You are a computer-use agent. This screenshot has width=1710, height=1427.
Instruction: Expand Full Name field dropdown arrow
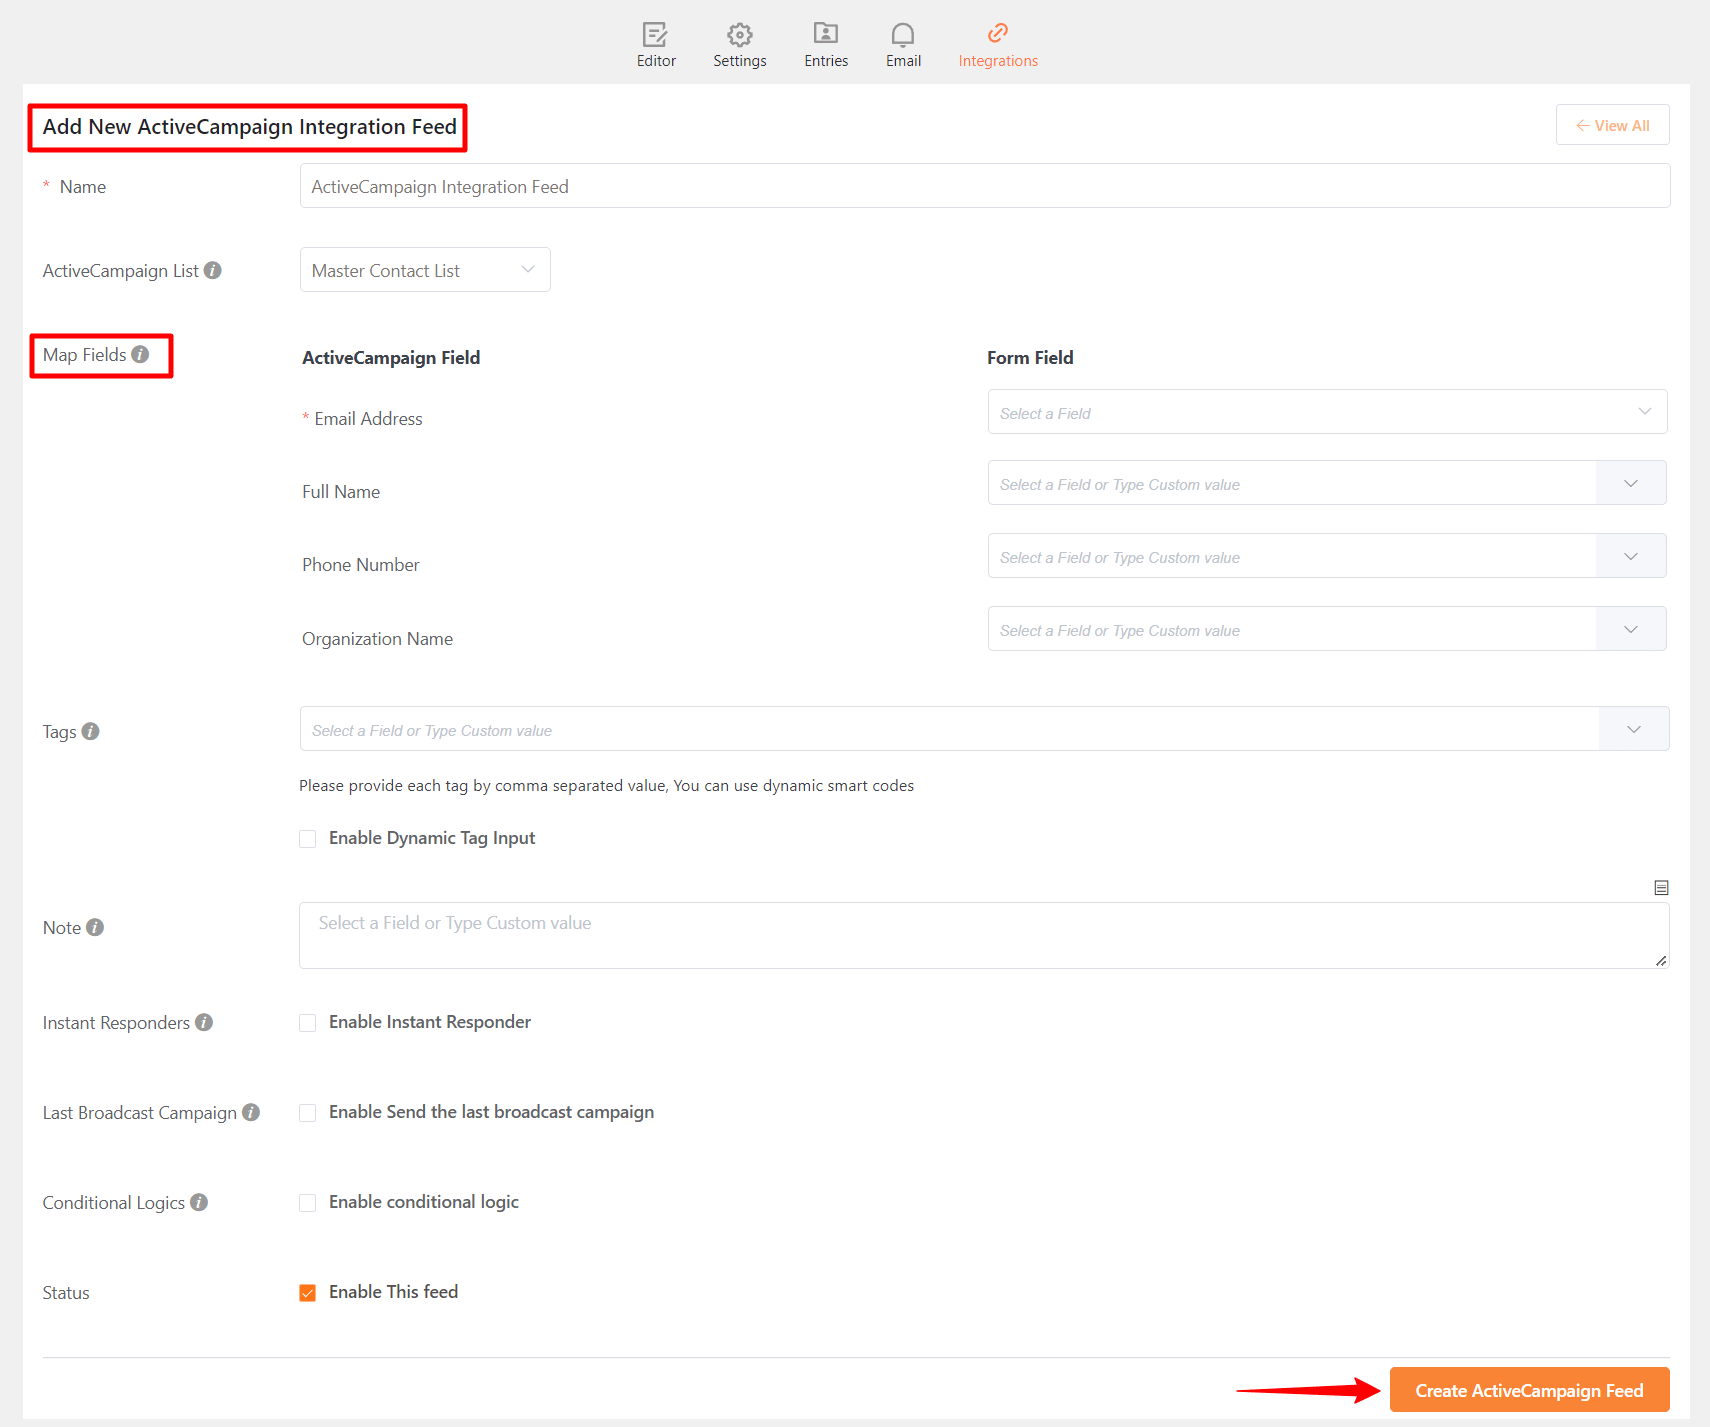pos(1631,483)
